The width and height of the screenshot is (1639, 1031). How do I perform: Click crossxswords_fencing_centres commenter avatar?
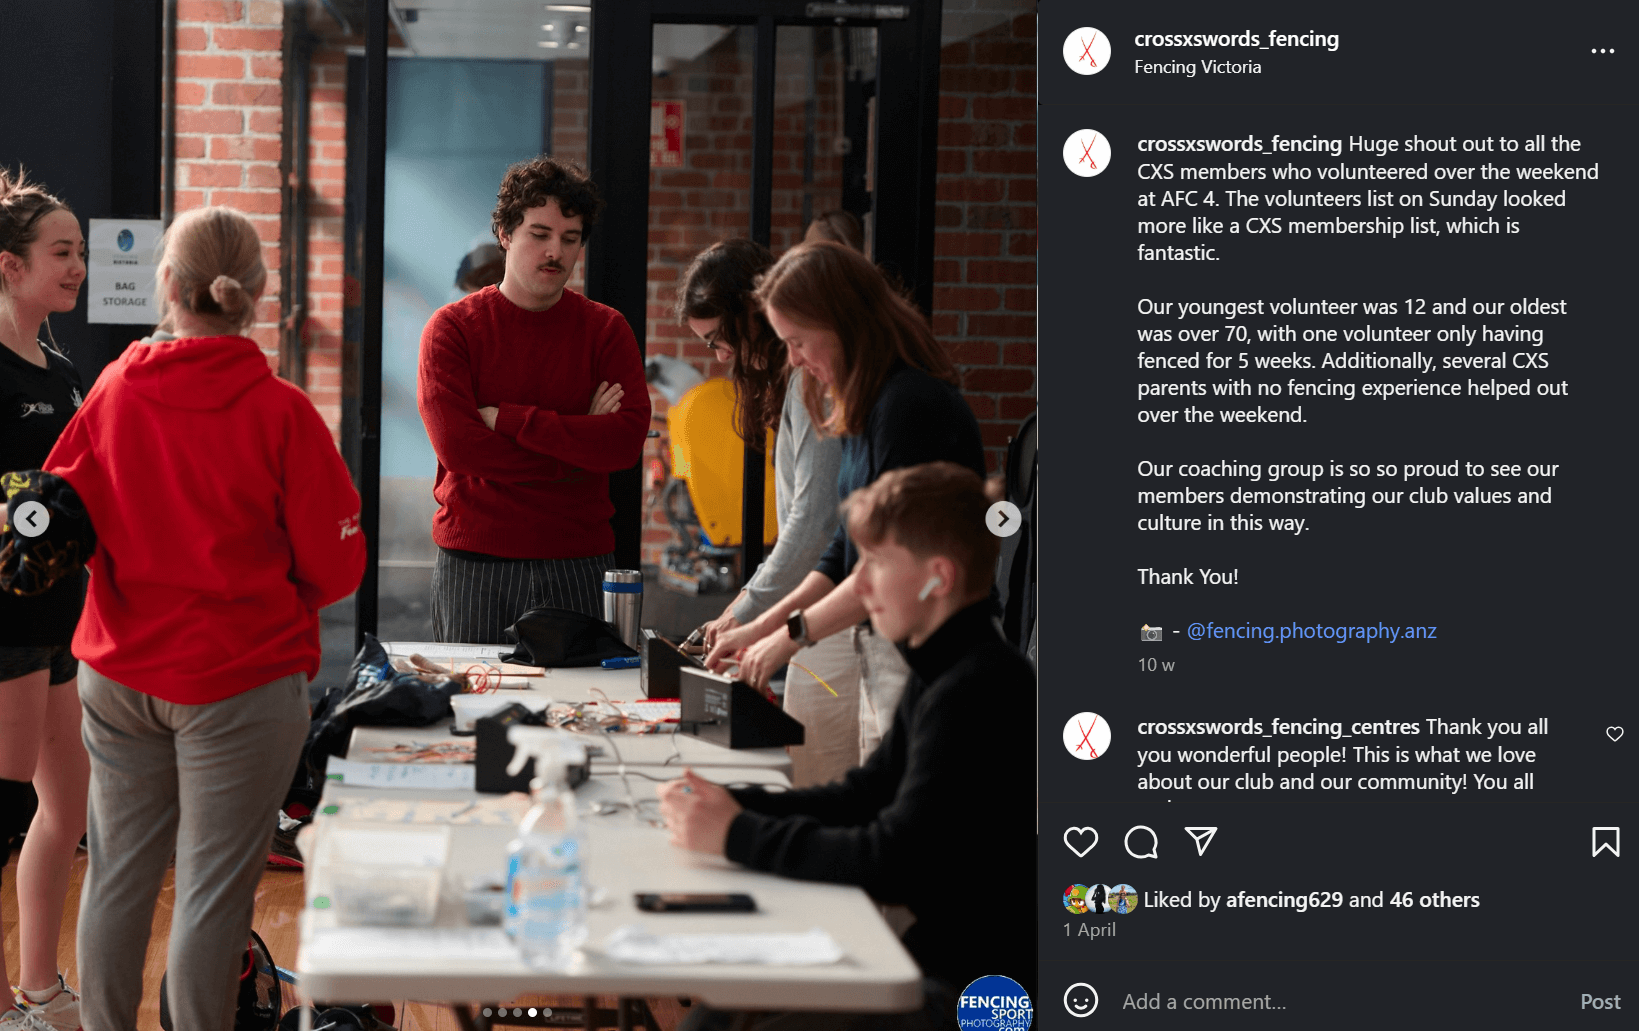click(1087, 736)
